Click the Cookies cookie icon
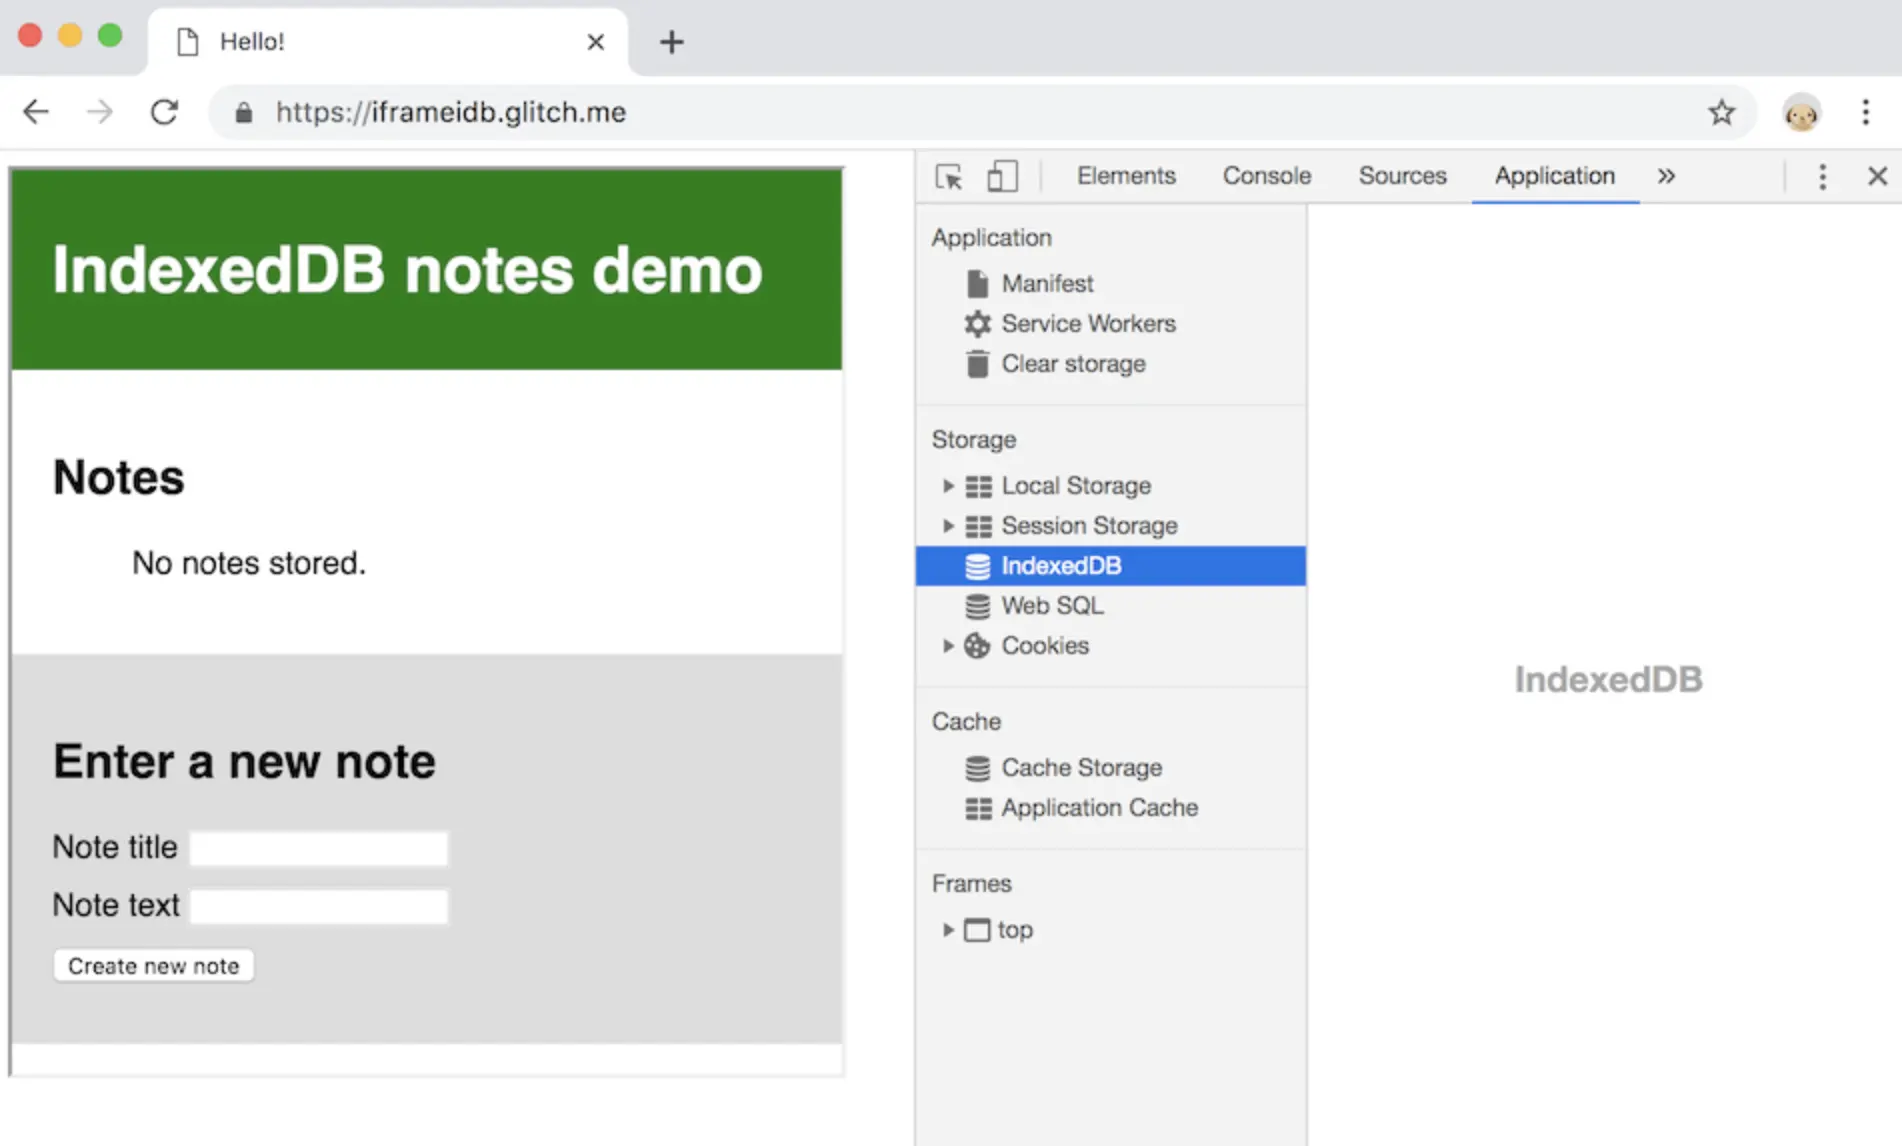Image resolution: width=1902 pixels, height=1146 pixels. (977, 646)
